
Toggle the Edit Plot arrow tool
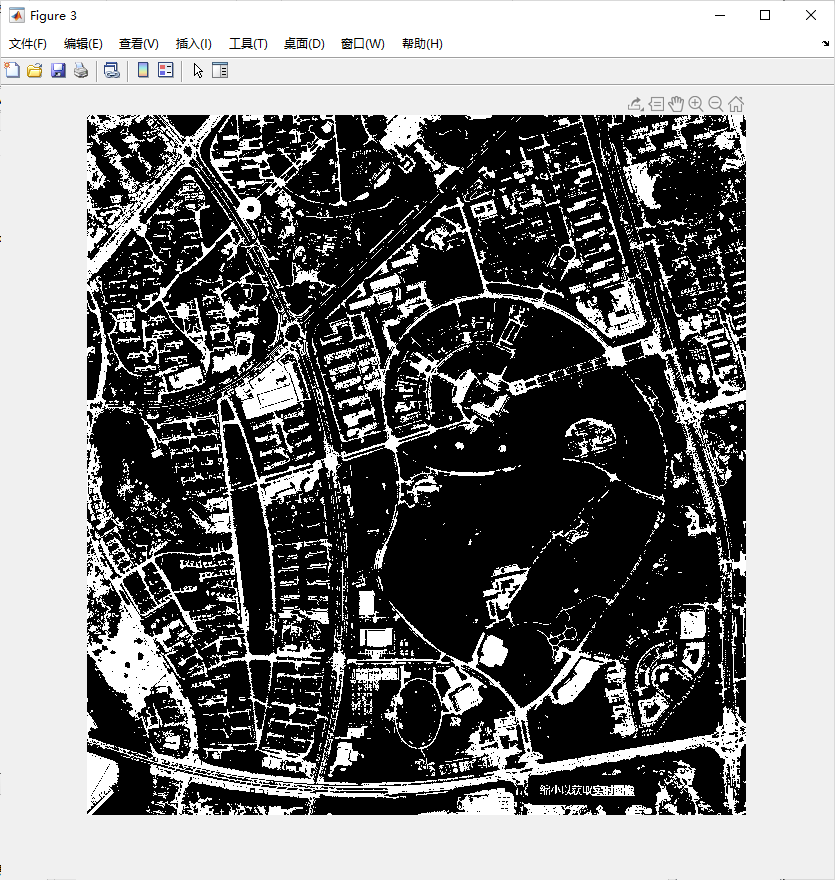click(198, 70)
